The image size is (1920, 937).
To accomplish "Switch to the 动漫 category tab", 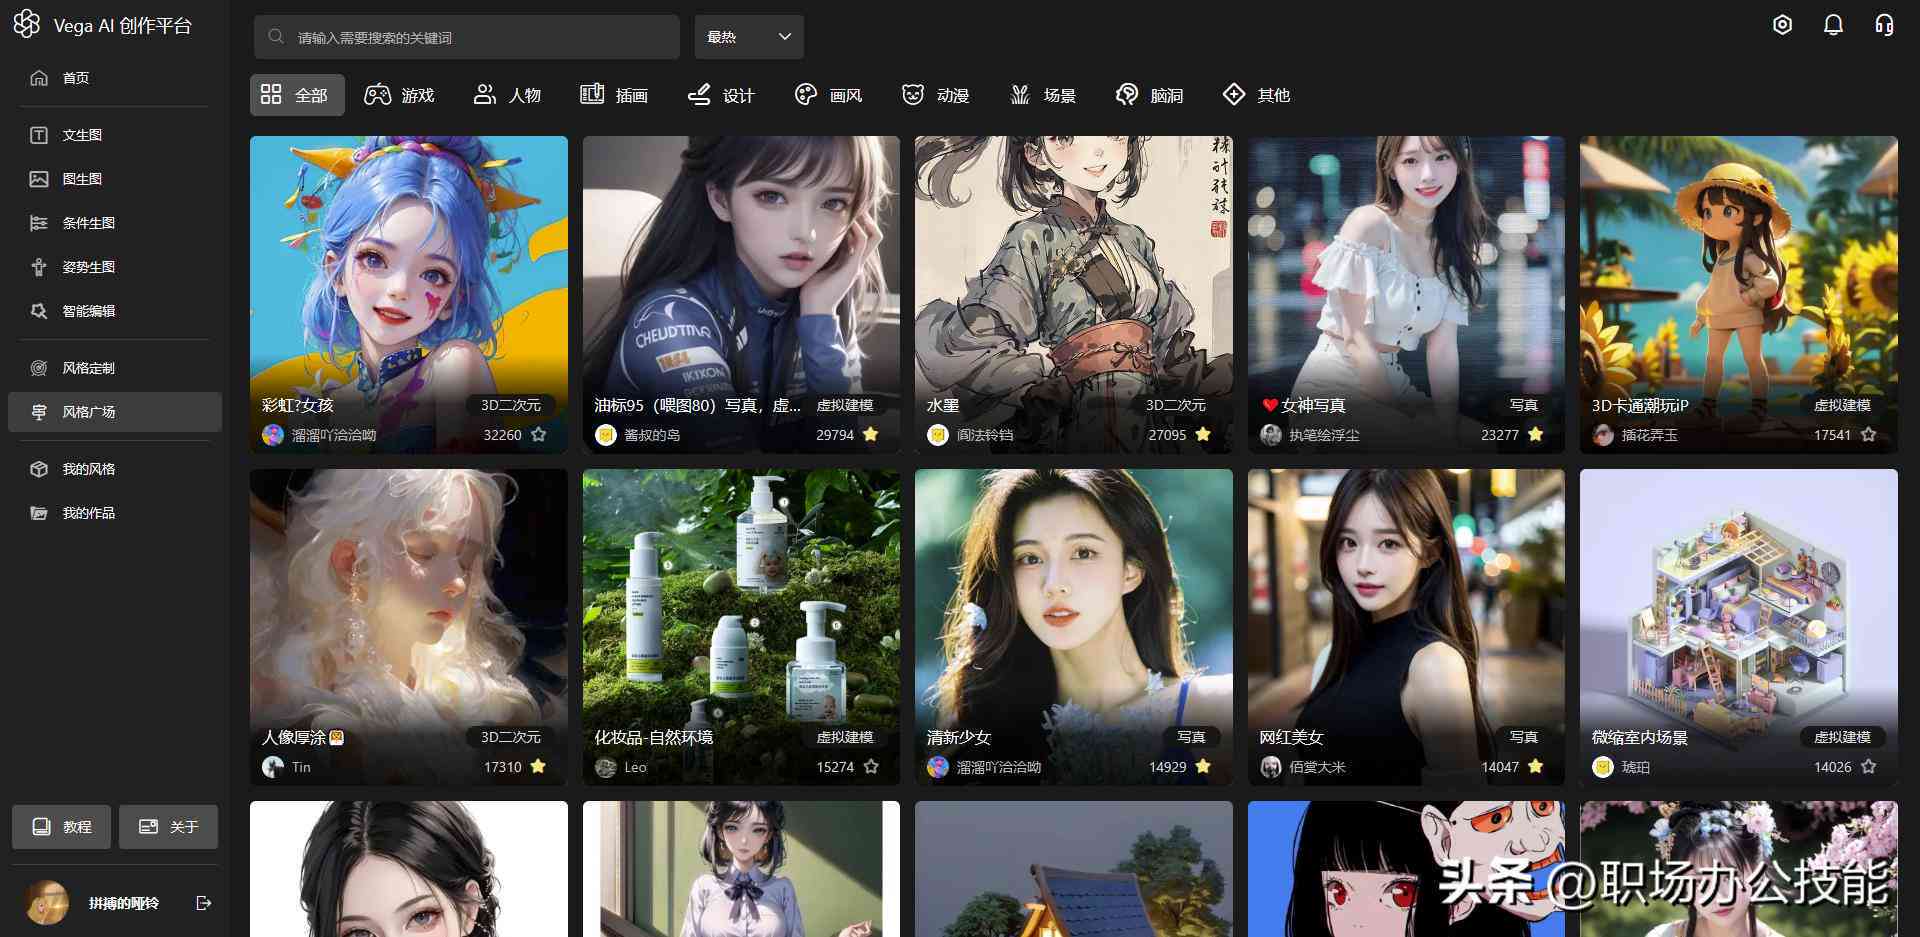I will pyautogui.click(x=935, y=95).
